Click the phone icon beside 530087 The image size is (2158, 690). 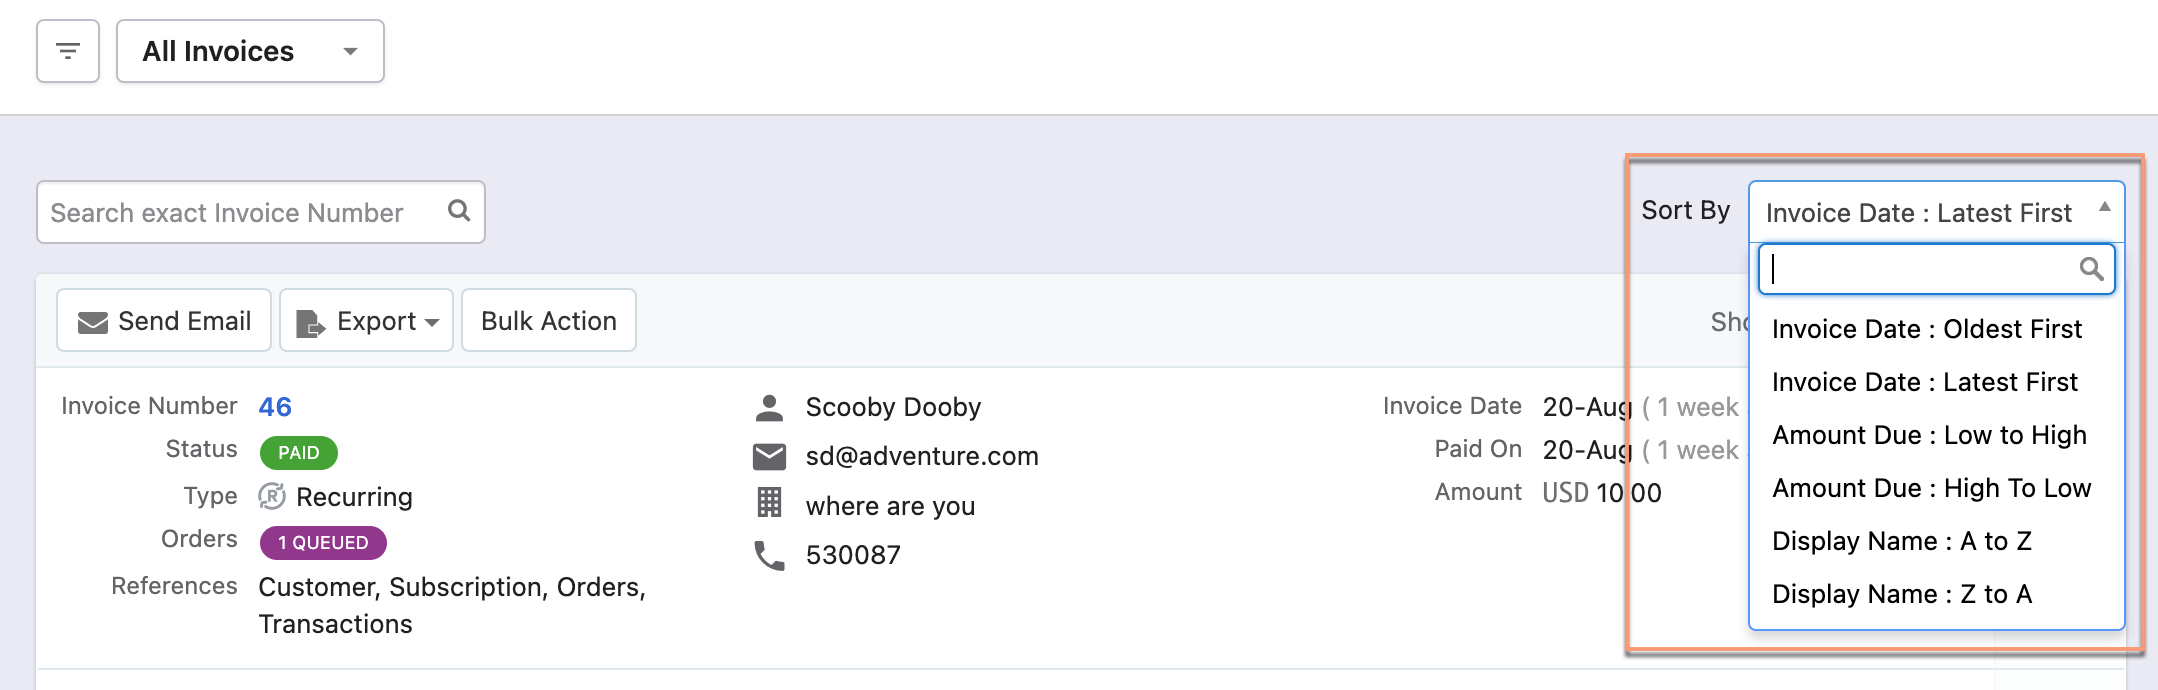point(769,555)
